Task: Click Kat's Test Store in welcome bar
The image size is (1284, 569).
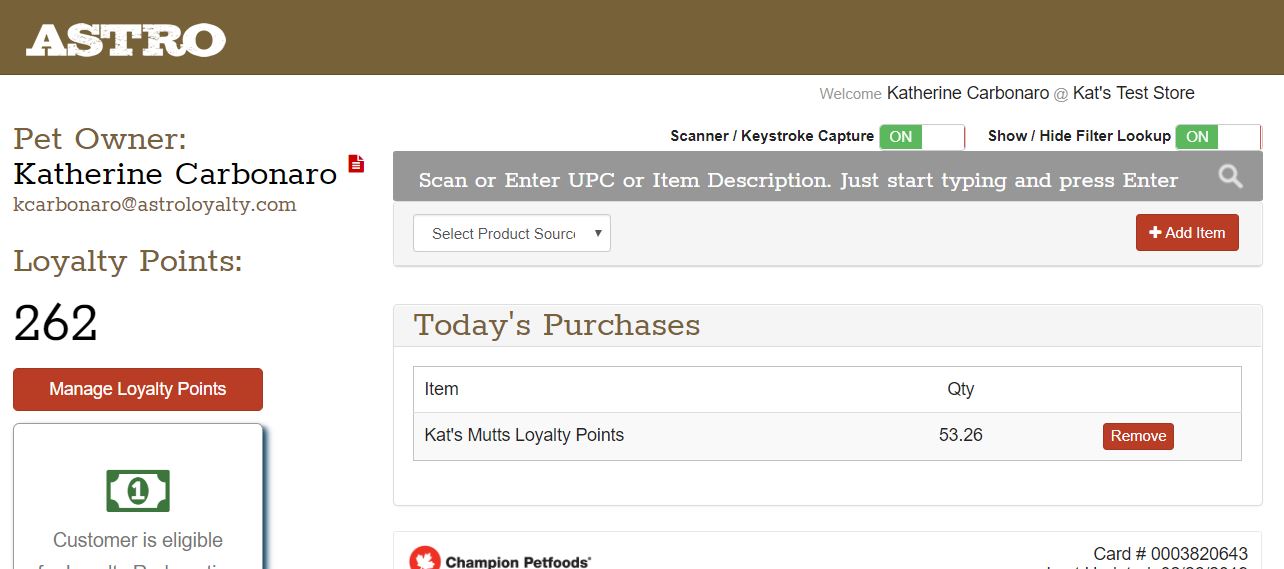Action: tap(1134, 93)
